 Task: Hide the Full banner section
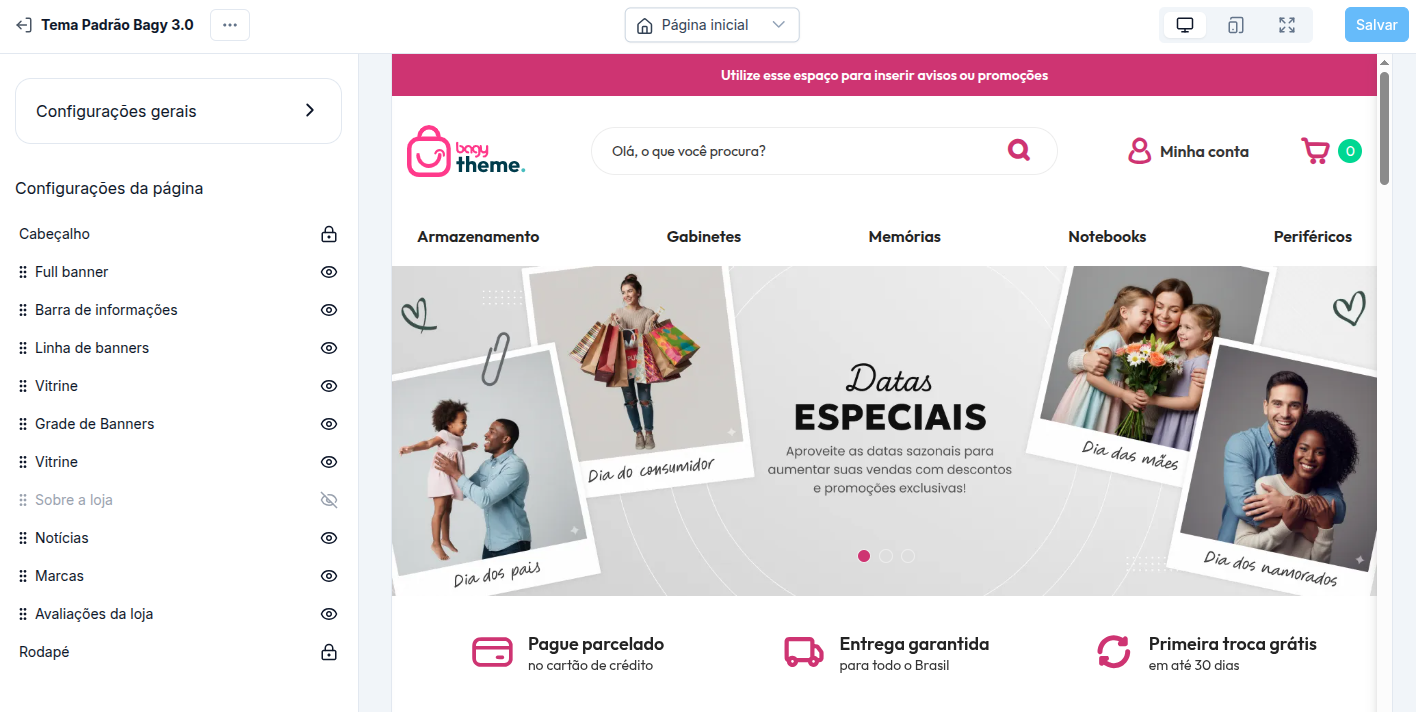click(x=328, y=272)
